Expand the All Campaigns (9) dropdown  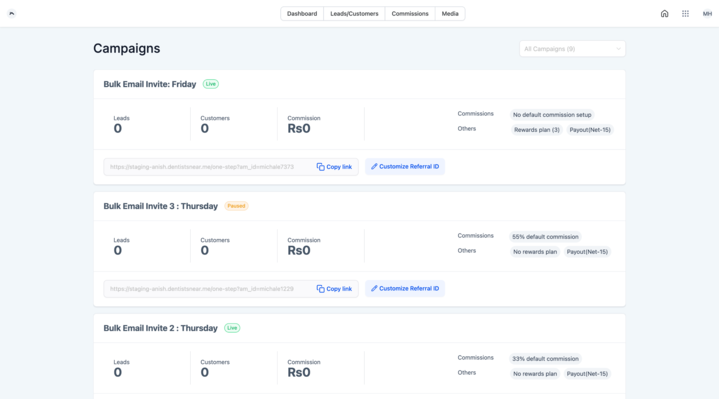point(572,49)
